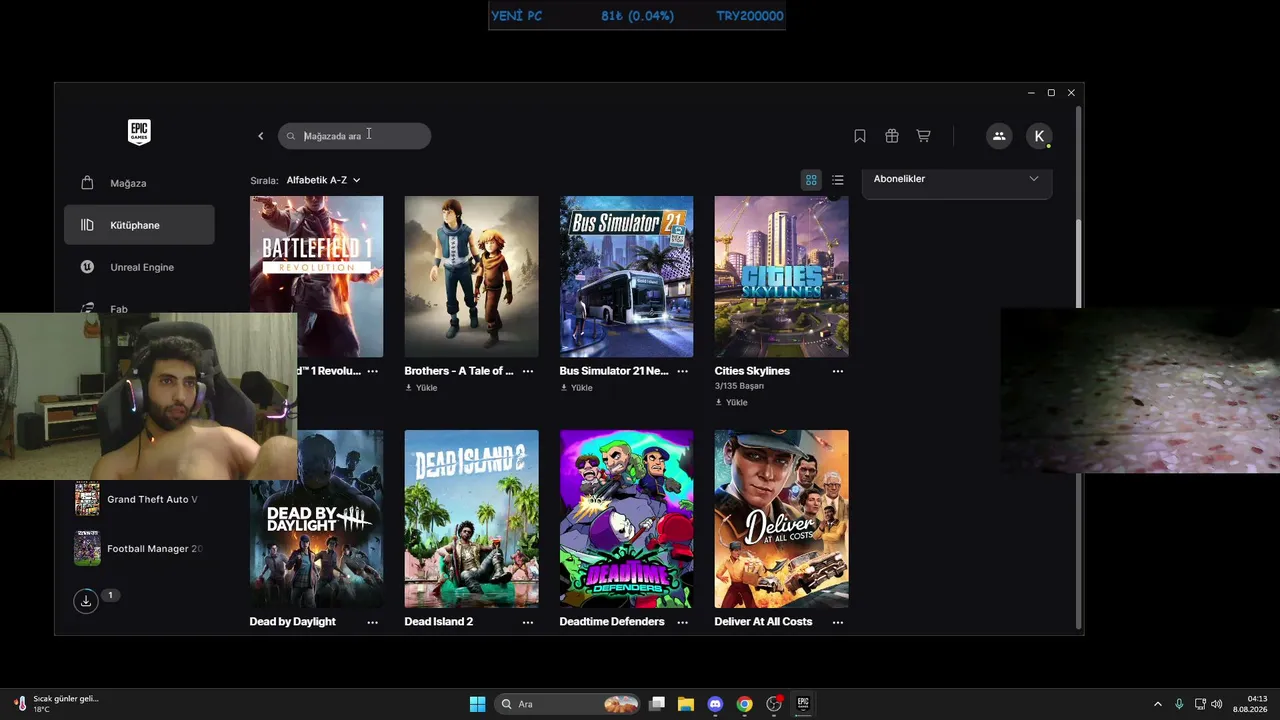Open Dead Island 2 cover art
This screenshot has height=720, width=1280.
(x=471, y=519)
